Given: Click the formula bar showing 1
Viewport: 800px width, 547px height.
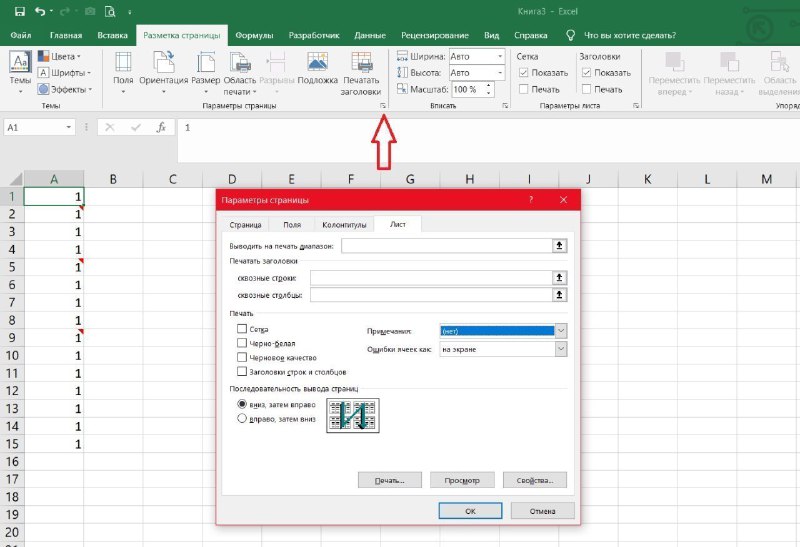Looking at the screenshot, I should coord(487,140).
